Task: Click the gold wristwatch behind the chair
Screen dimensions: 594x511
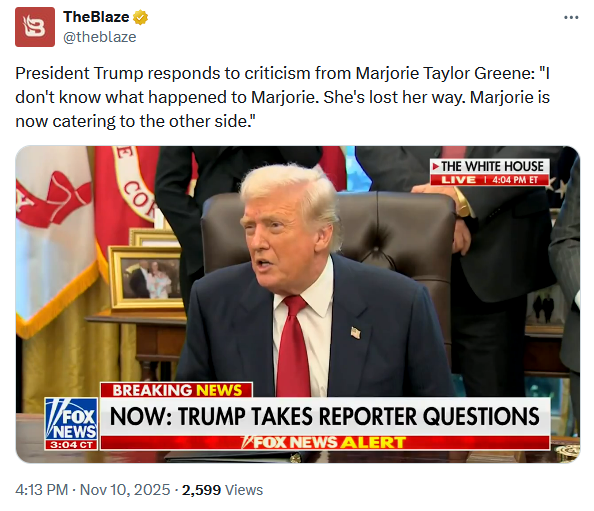Action: [x=462, y=204]
